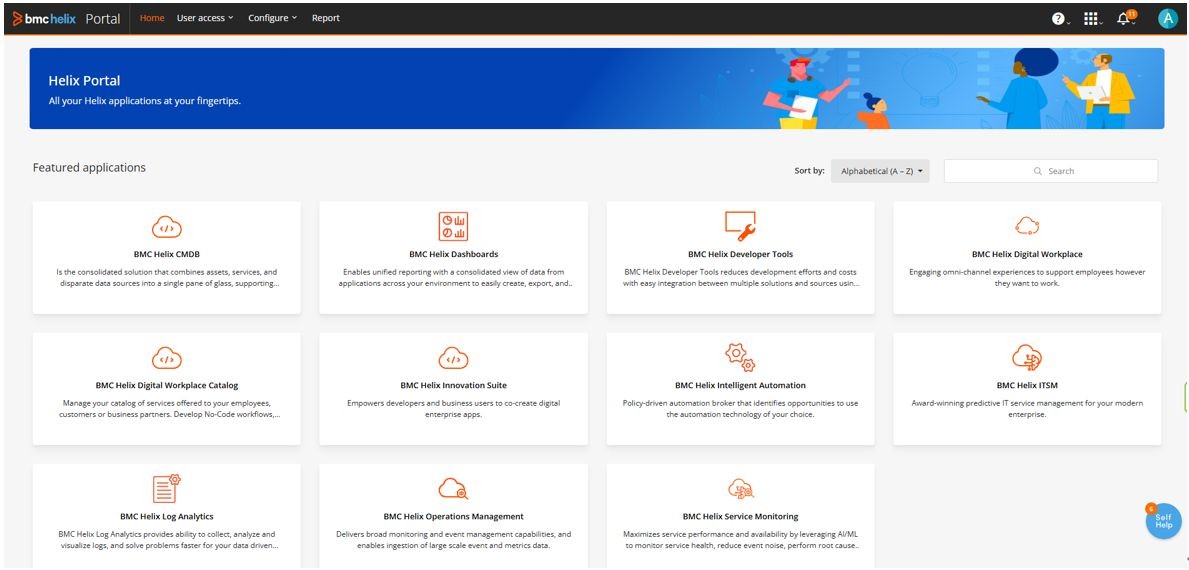Open the user profile avatar
The width and height of the screenshot is (1189, 570).
pyautogui.click(x=1168, y=19)
